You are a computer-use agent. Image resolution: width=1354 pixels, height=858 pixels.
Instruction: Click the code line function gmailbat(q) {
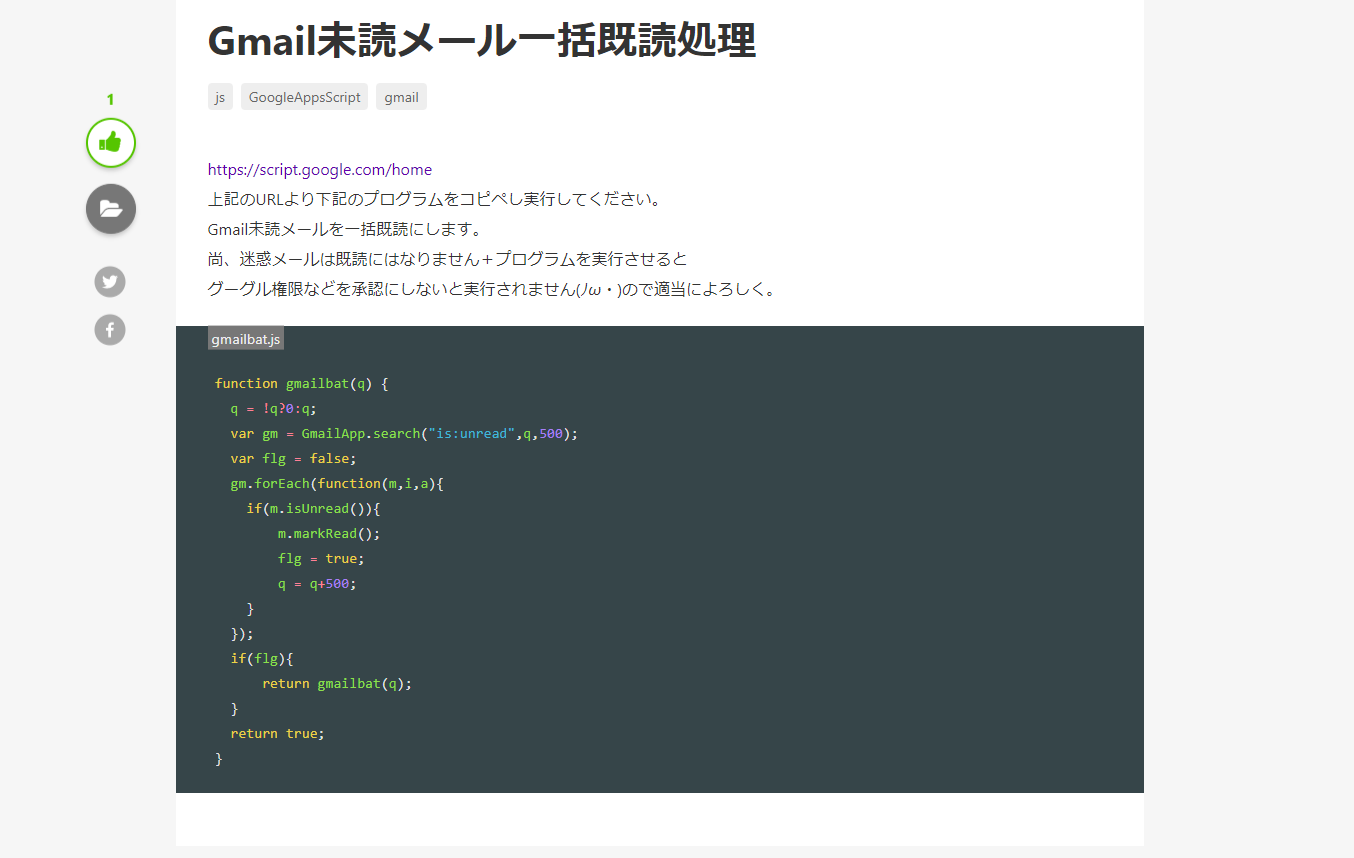[x=301, y=384]
